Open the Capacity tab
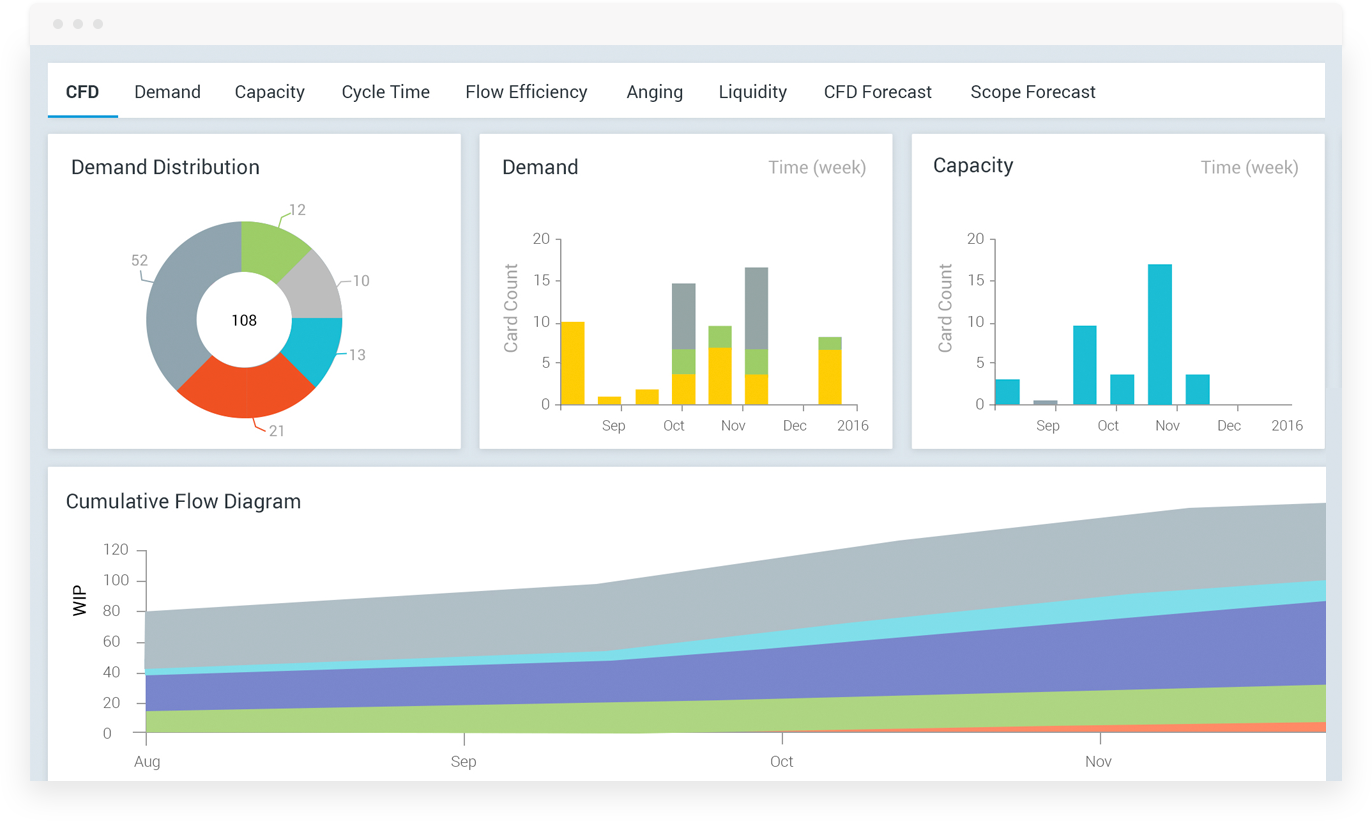The image size is (1372, 821). (269, 91)
